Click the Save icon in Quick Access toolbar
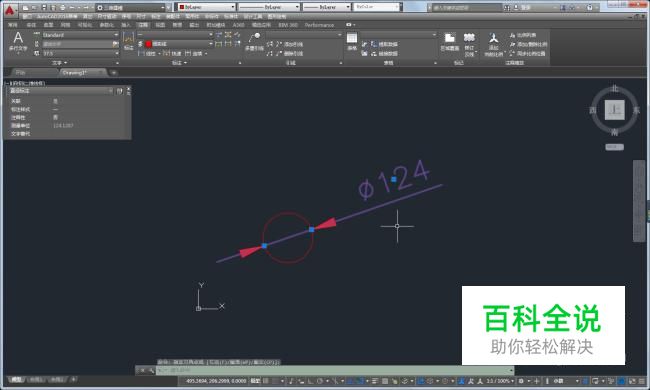The image size is (650, 390). click(44, 7)
